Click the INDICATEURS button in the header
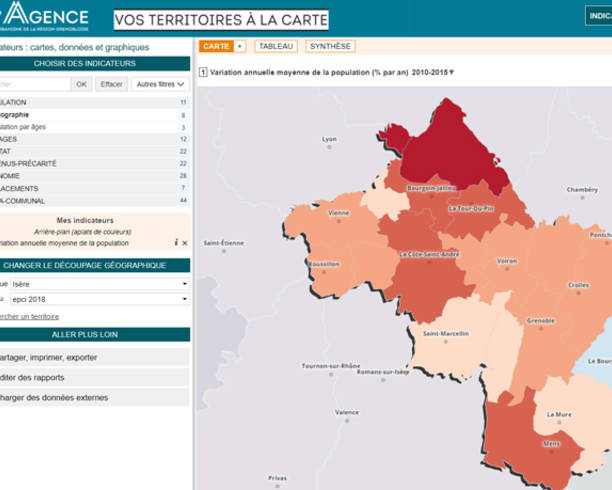 pos(599,16)
